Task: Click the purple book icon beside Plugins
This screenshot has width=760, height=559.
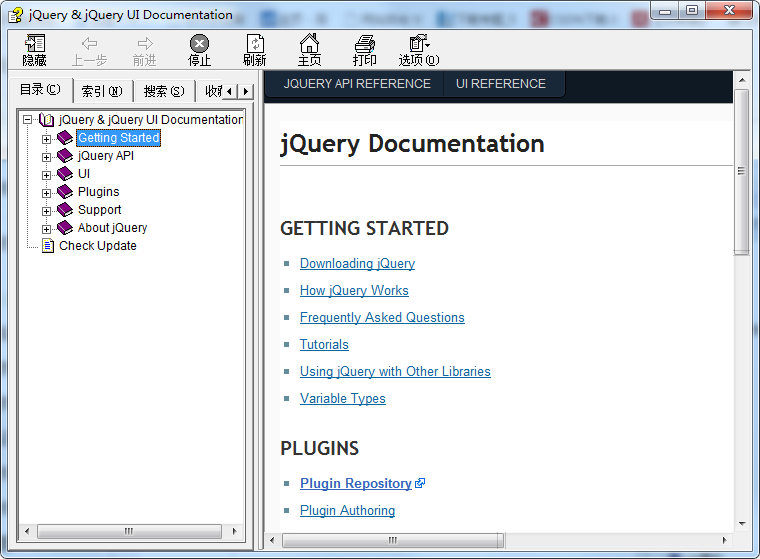Action: coord(65,192)
